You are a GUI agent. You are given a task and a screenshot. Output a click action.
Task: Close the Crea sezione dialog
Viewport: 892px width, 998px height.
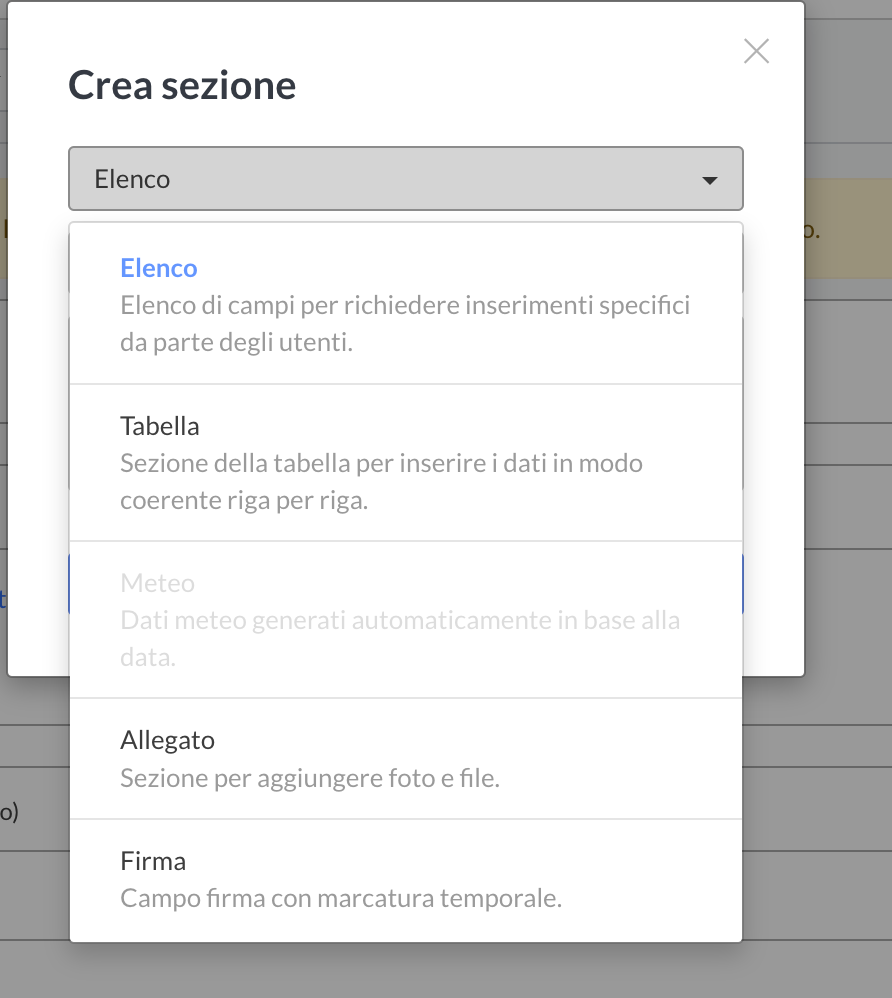tap(756, 52)
